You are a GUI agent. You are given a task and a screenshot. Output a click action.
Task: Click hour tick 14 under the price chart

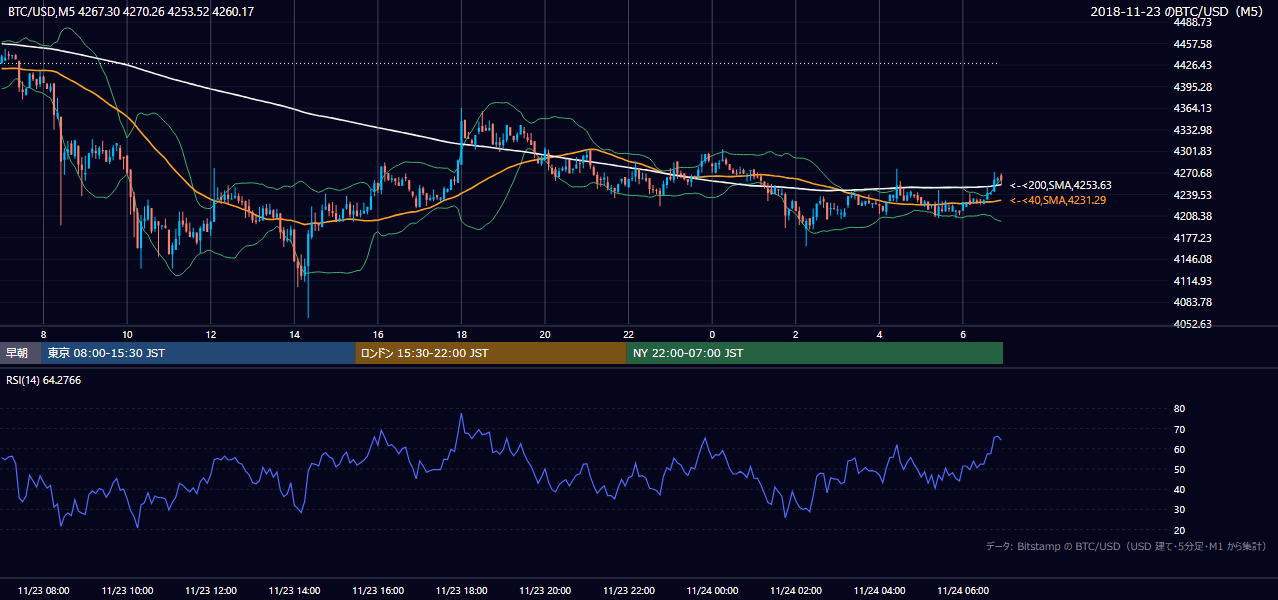(x=294, y=334)
